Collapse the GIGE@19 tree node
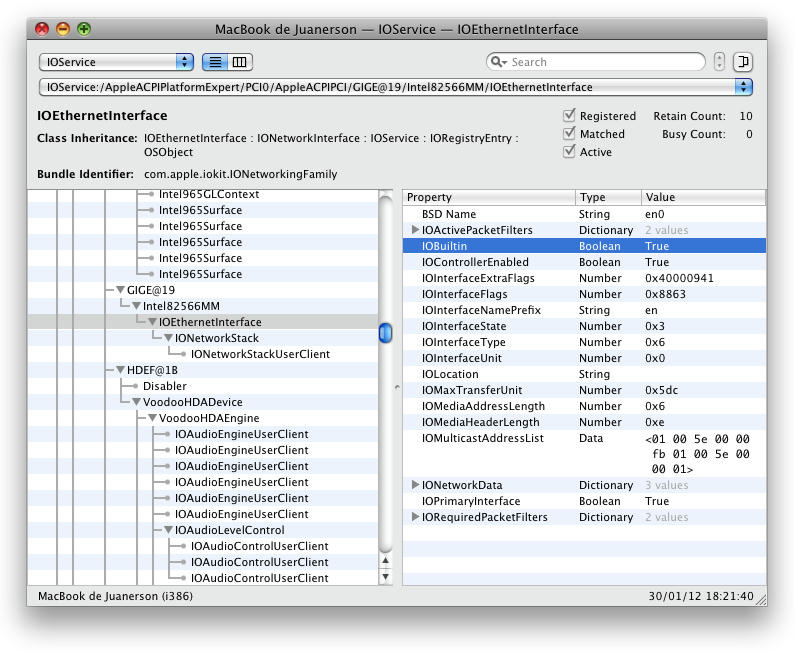Viewport: 794px width, 658px height. 120,290
